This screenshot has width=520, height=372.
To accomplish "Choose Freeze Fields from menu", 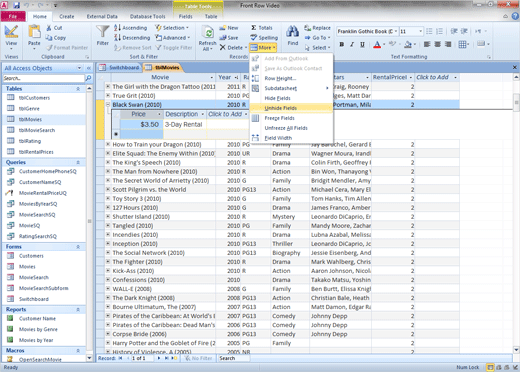I will pos(291,118).
